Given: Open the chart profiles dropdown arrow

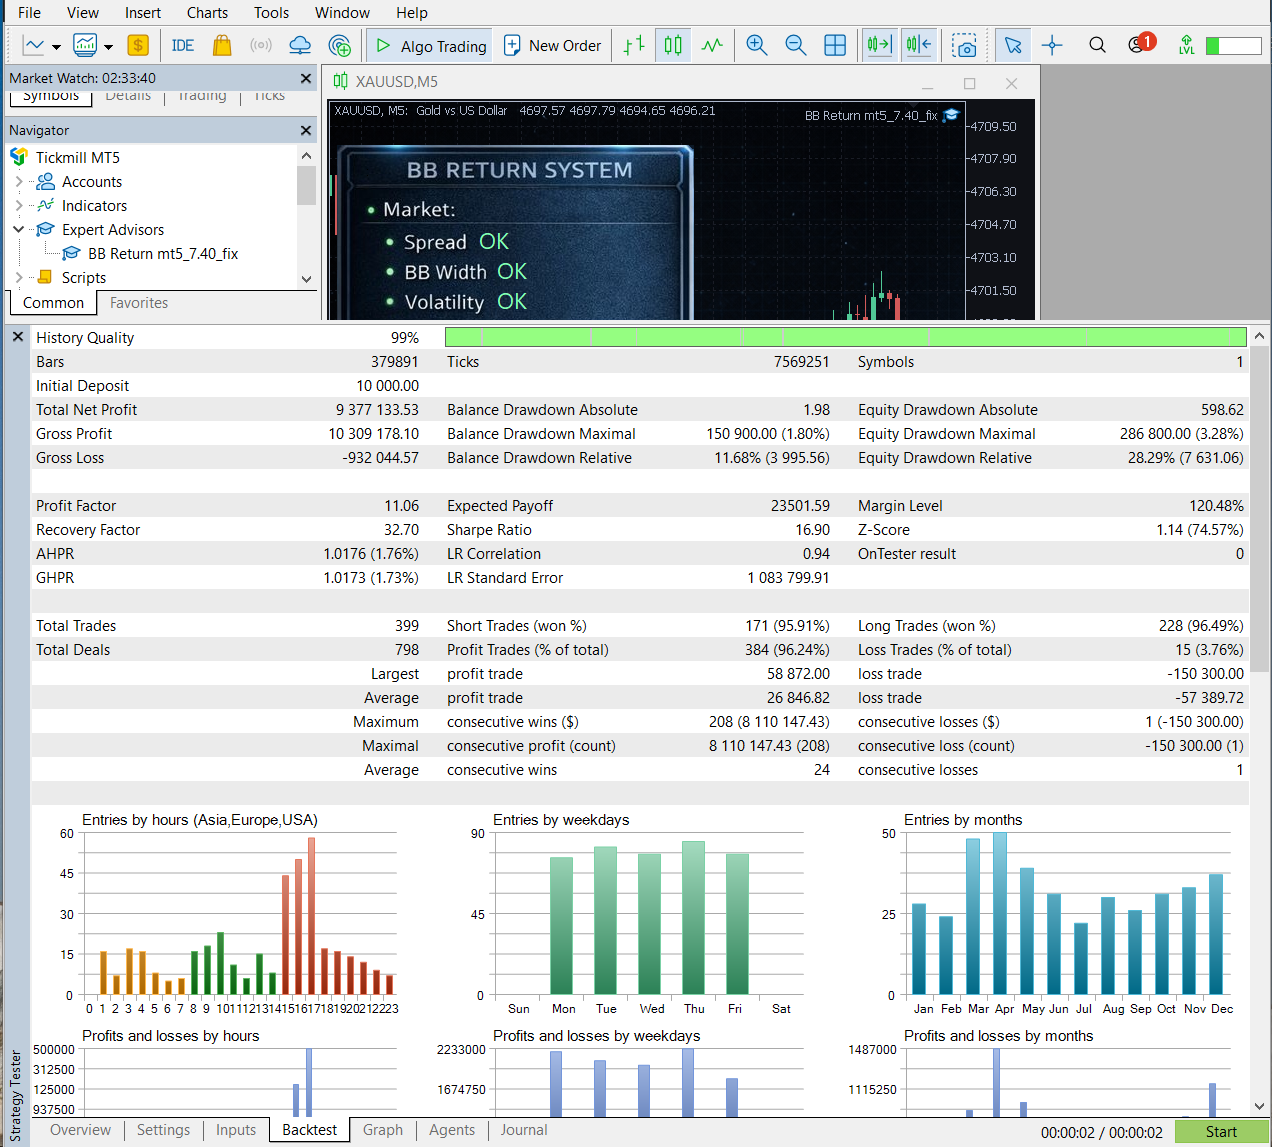Looking at the screenshot, I should click(x=108, y=46).
